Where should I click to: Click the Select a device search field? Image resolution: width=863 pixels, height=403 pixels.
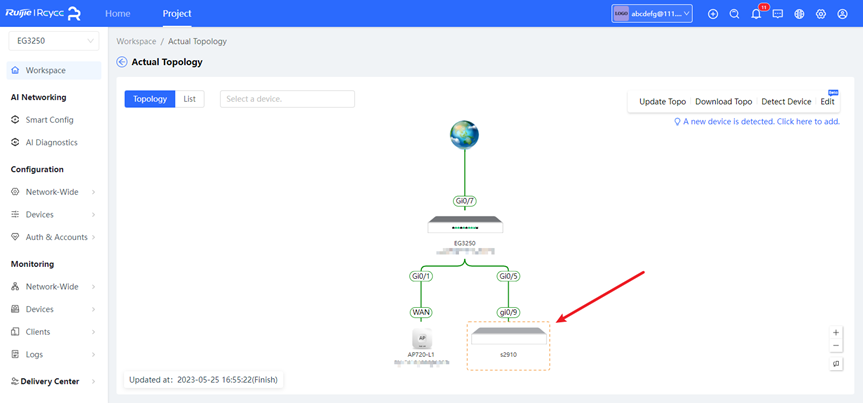click(288, 99)
